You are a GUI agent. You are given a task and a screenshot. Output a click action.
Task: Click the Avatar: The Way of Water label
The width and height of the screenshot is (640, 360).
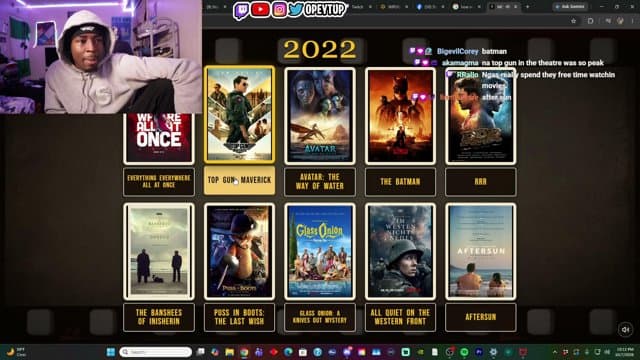tap(320, 182)
